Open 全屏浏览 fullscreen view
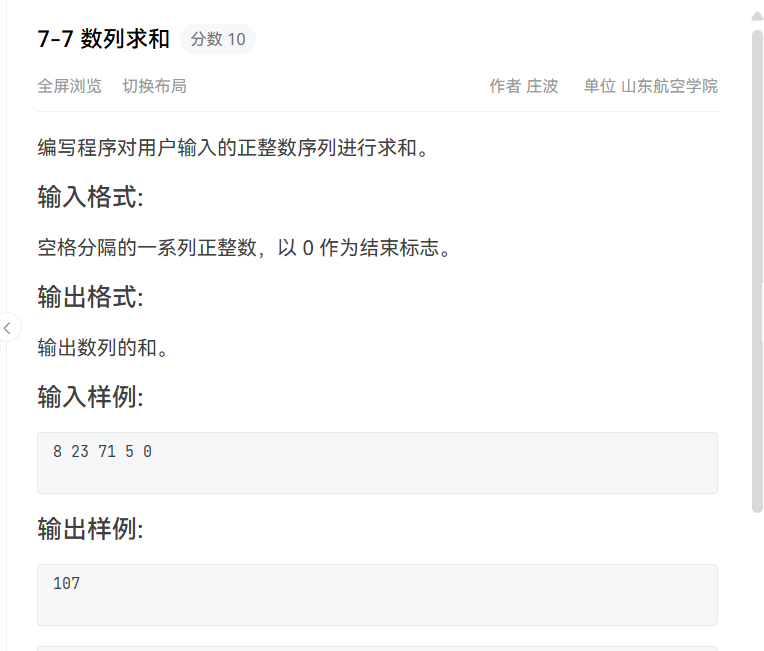The height and width of the screenshot is (651, 764). tap(69, 86)
